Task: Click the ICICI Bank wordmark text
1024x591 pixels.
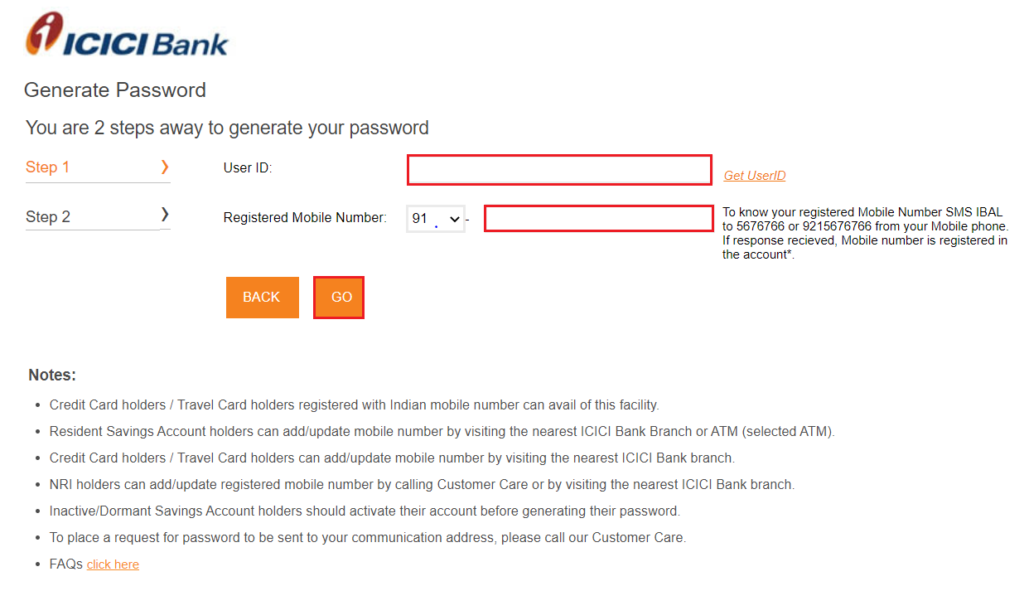Action: (x=146, y=44)
